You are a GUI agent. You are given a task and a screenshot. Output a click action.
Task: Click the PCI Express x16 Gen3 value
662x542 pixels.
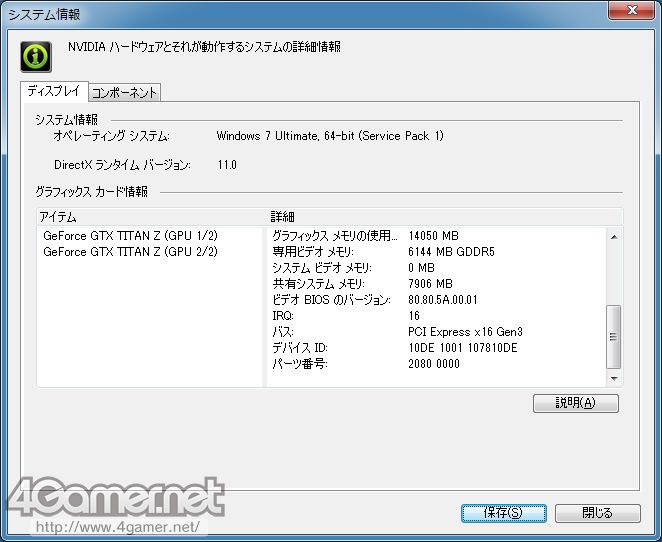click(x=465, y=332)
